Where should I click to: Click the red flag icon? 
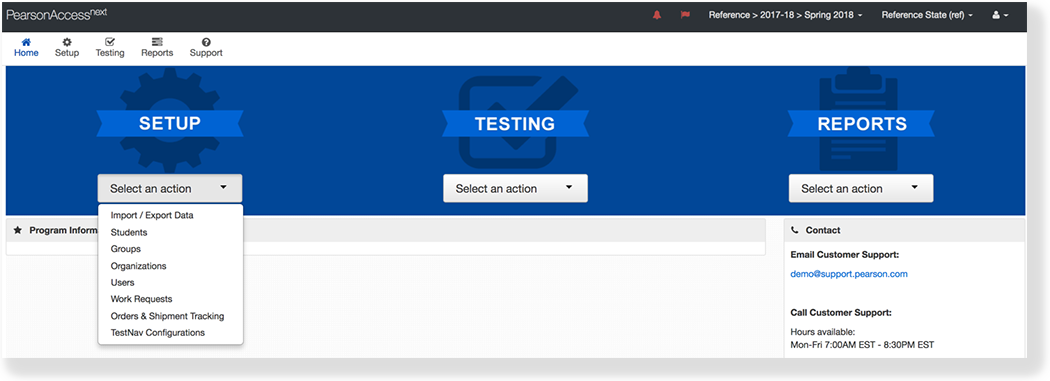685,15
